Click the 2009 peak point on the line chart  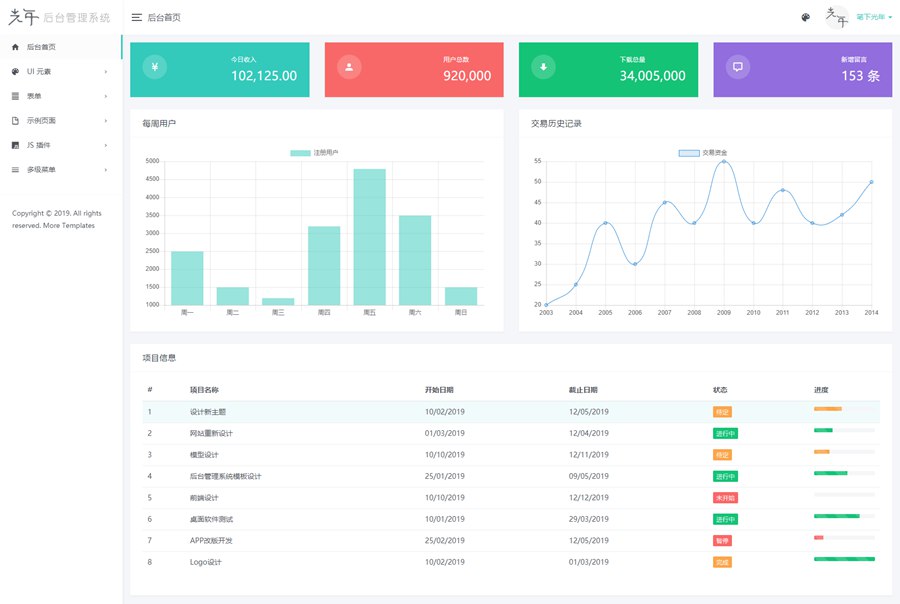(x=724, y=161)
